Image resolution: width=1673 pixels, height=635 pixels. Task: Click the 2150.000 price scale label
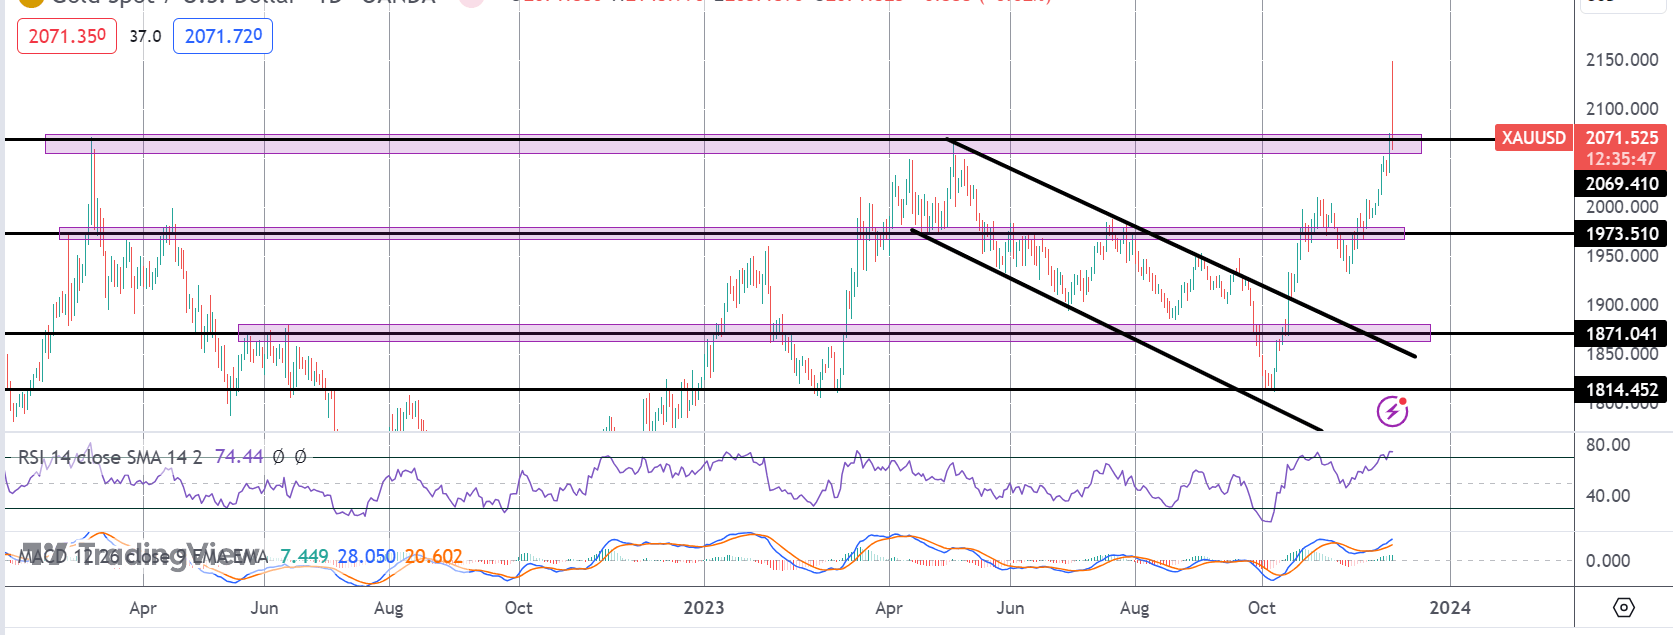(x=1622, y=60)
